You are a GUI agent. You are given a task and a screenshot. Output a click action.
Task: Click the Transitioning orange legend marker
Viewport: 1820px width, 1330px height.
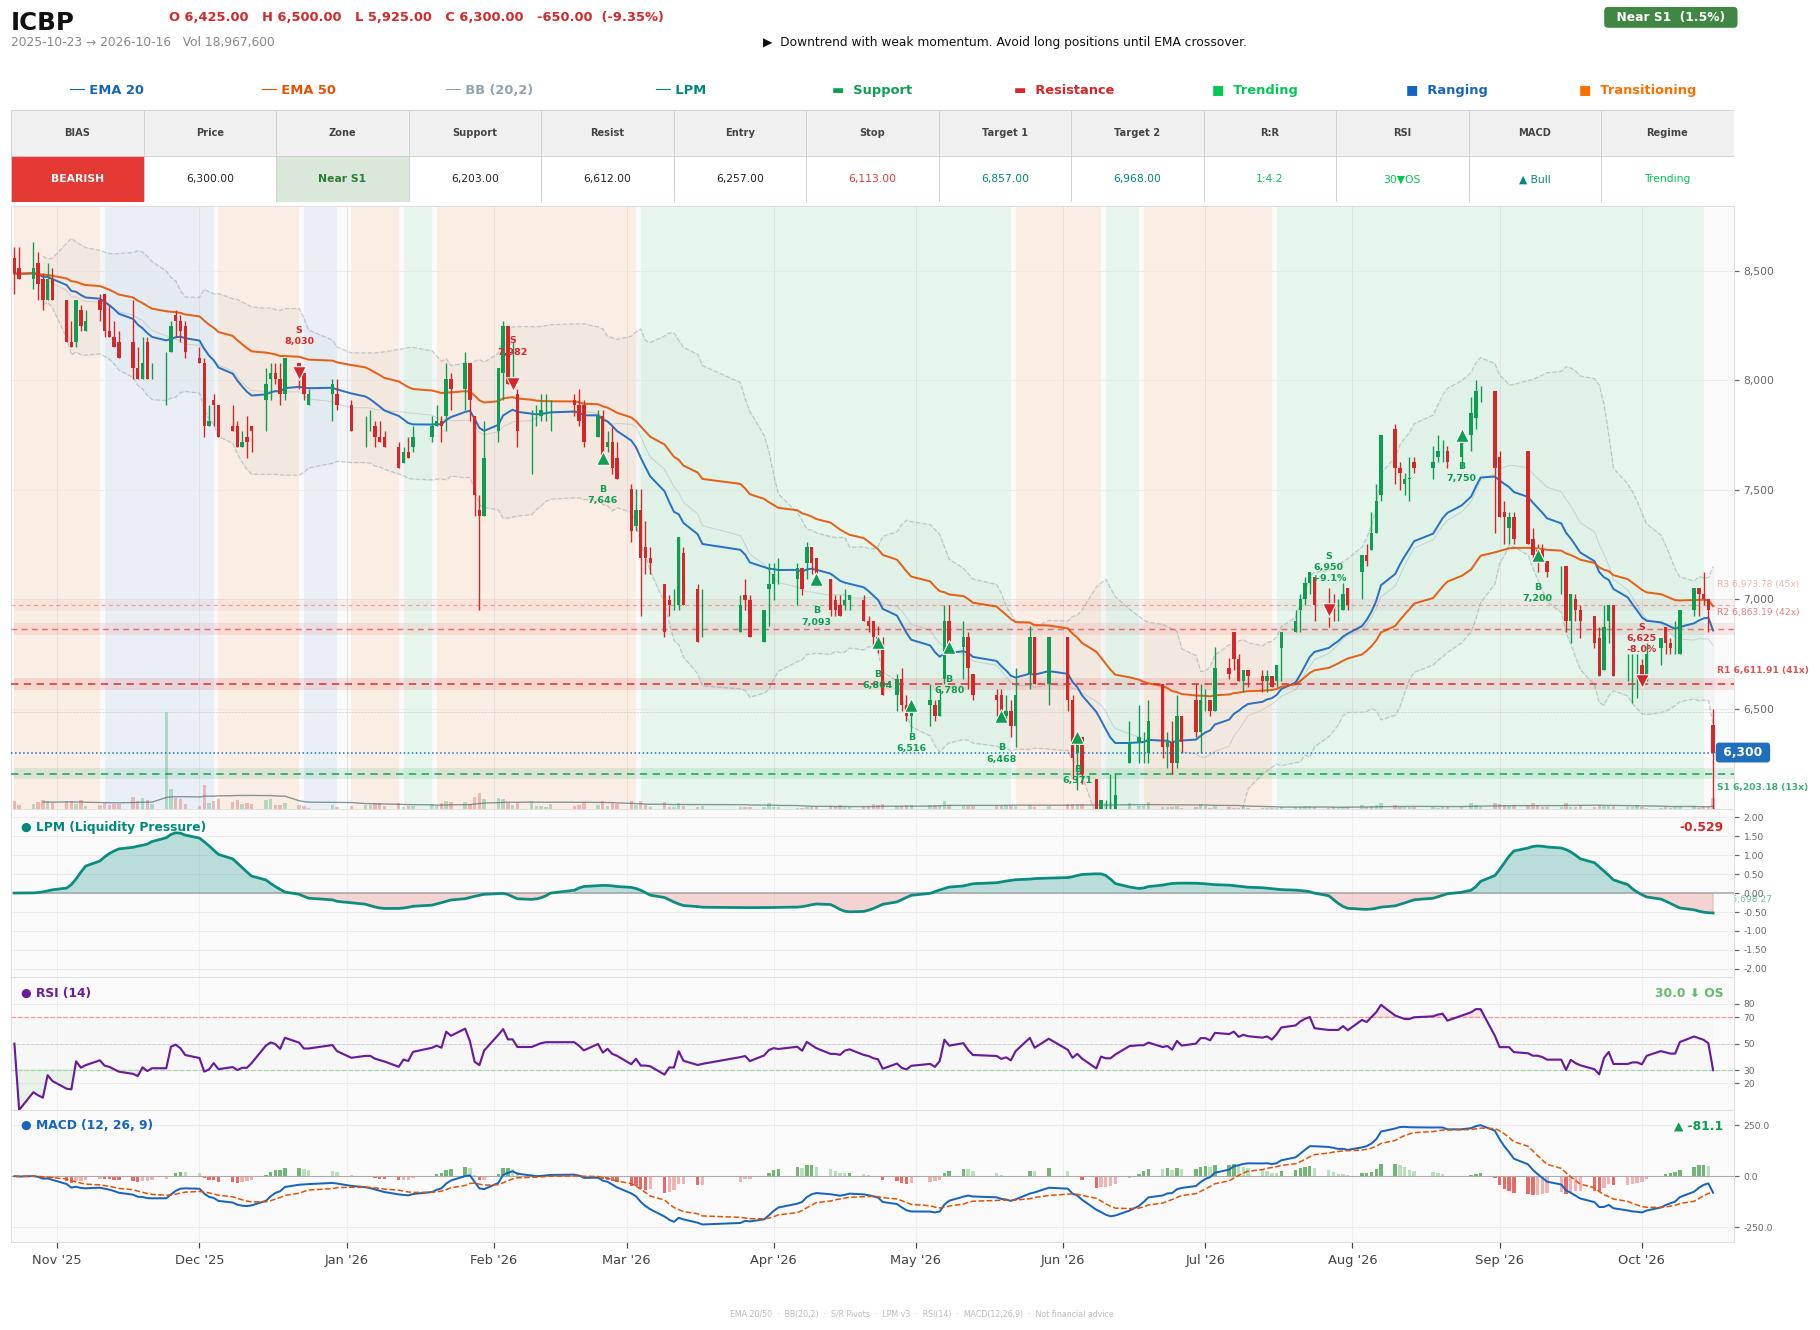click(1585, 90)
